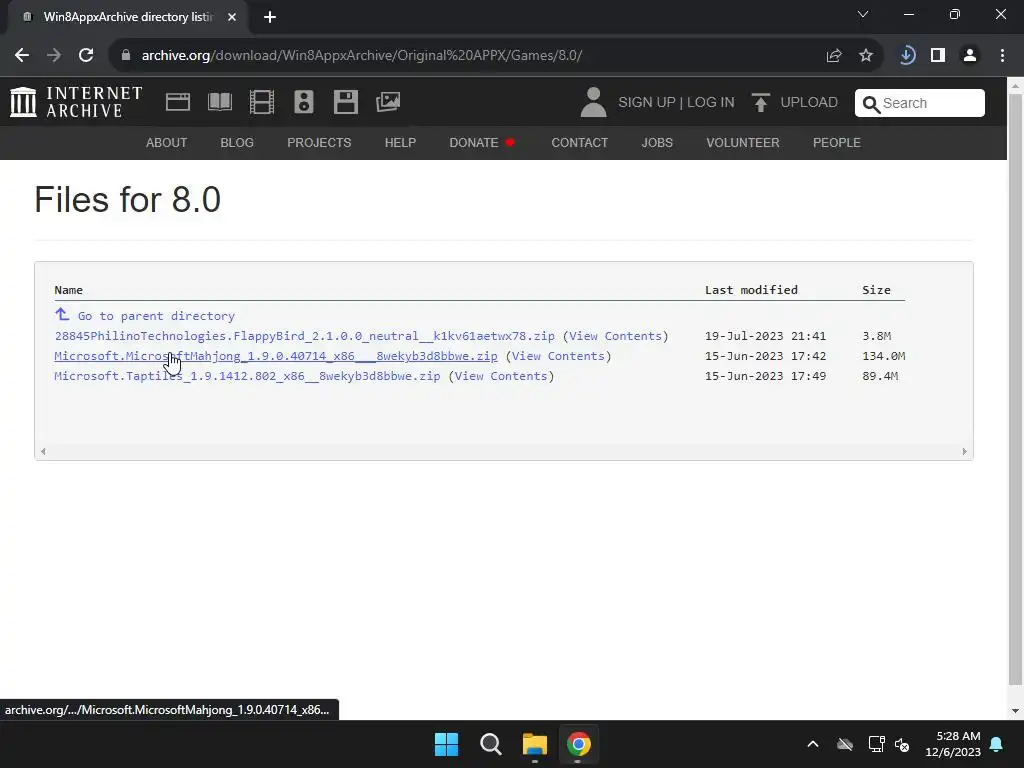Click the Last modified column header
The width and height of the screenshot is (1024, 768).
751,290
